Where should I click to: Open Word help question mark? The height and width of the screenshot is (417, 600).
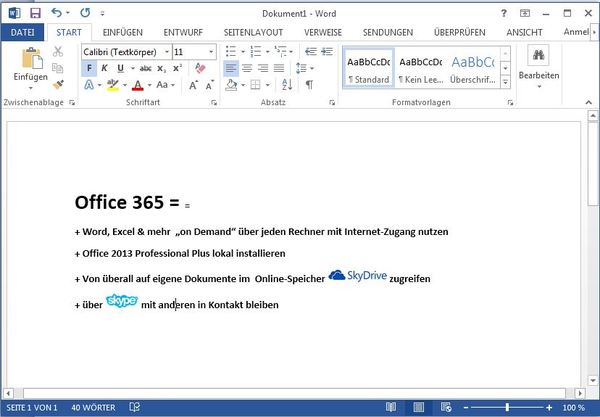(504, 13)
